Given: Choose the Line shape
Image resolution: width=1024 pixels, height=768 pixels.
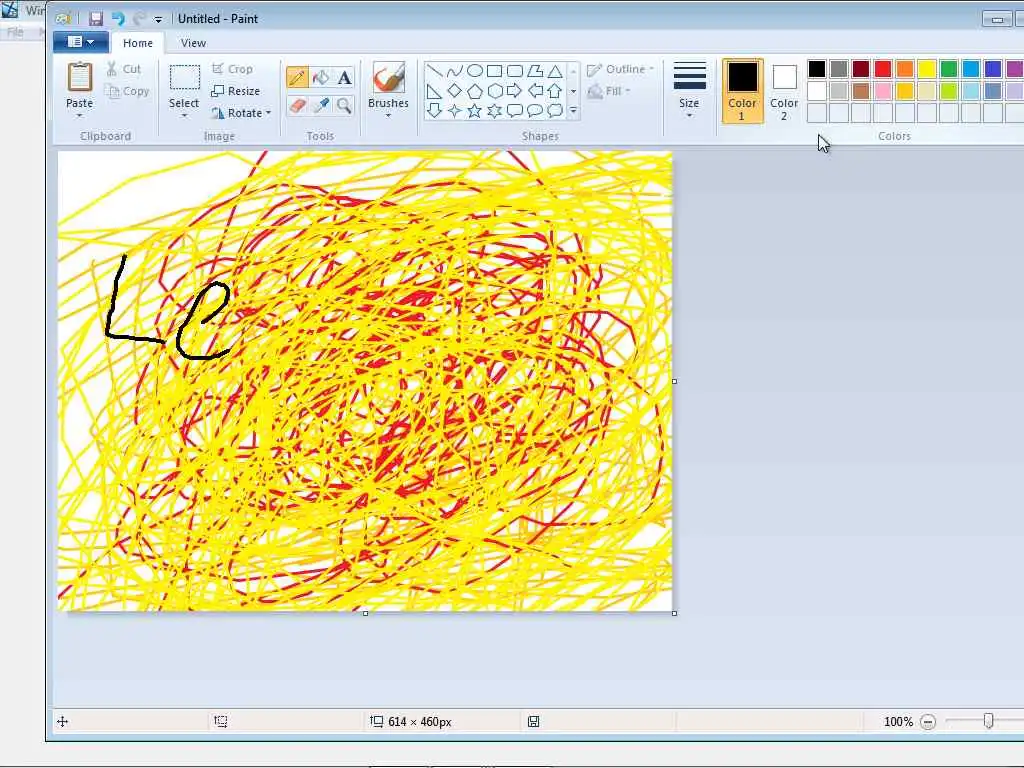Looking at the screenshot, I should click(x=435, y=71).
